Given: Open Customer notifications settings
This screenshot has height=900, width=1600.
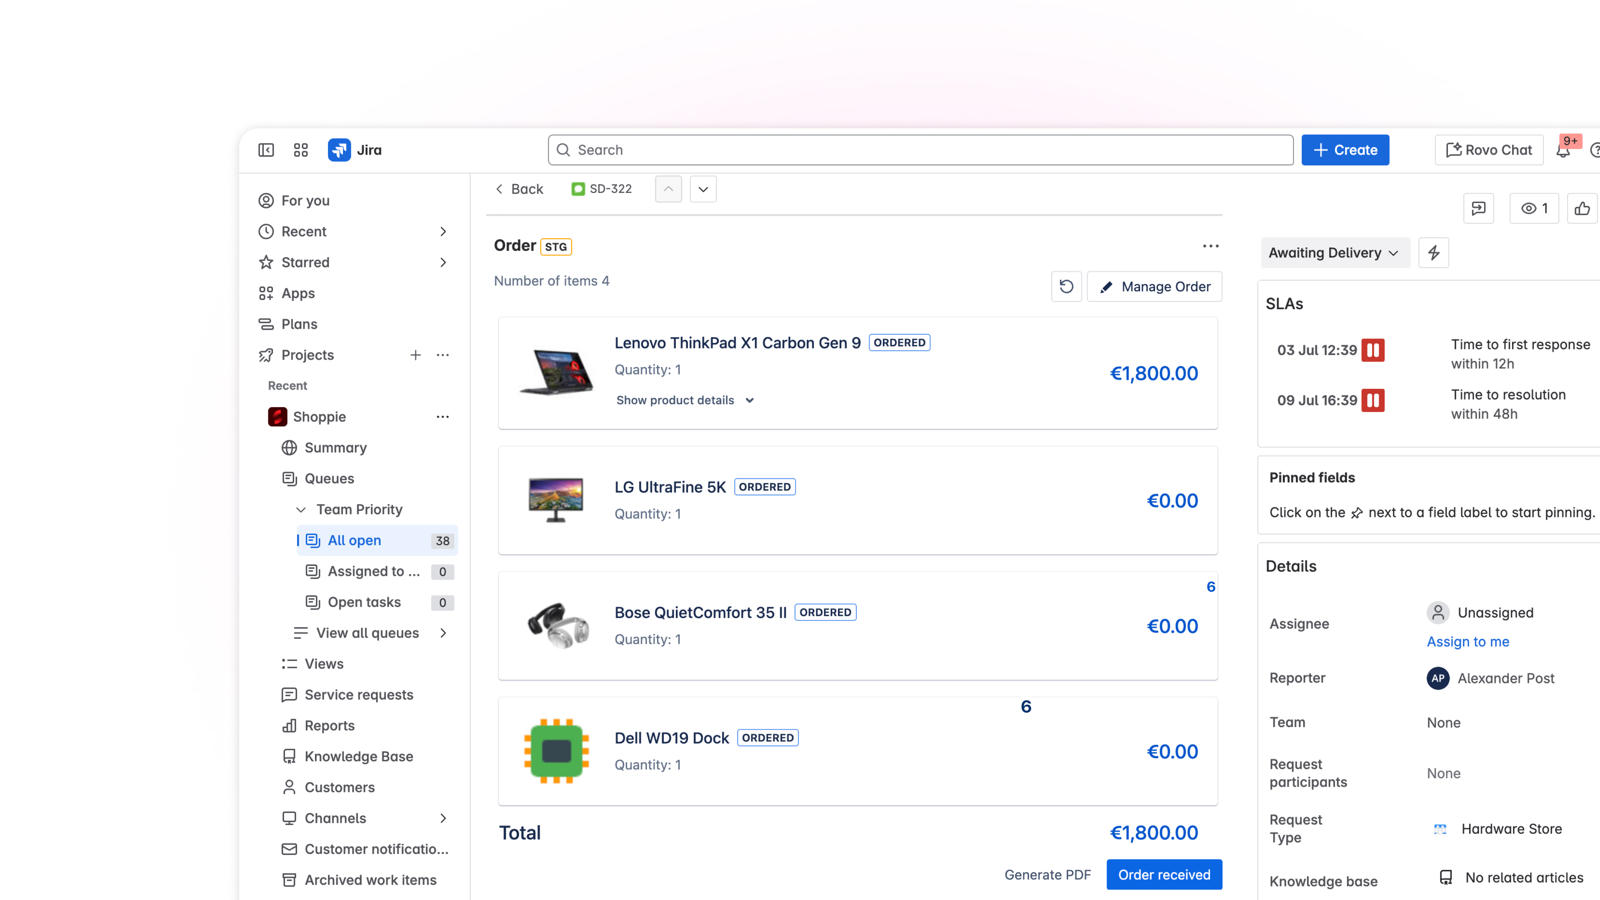Looking at the screenshot, I should pos(366,849).
